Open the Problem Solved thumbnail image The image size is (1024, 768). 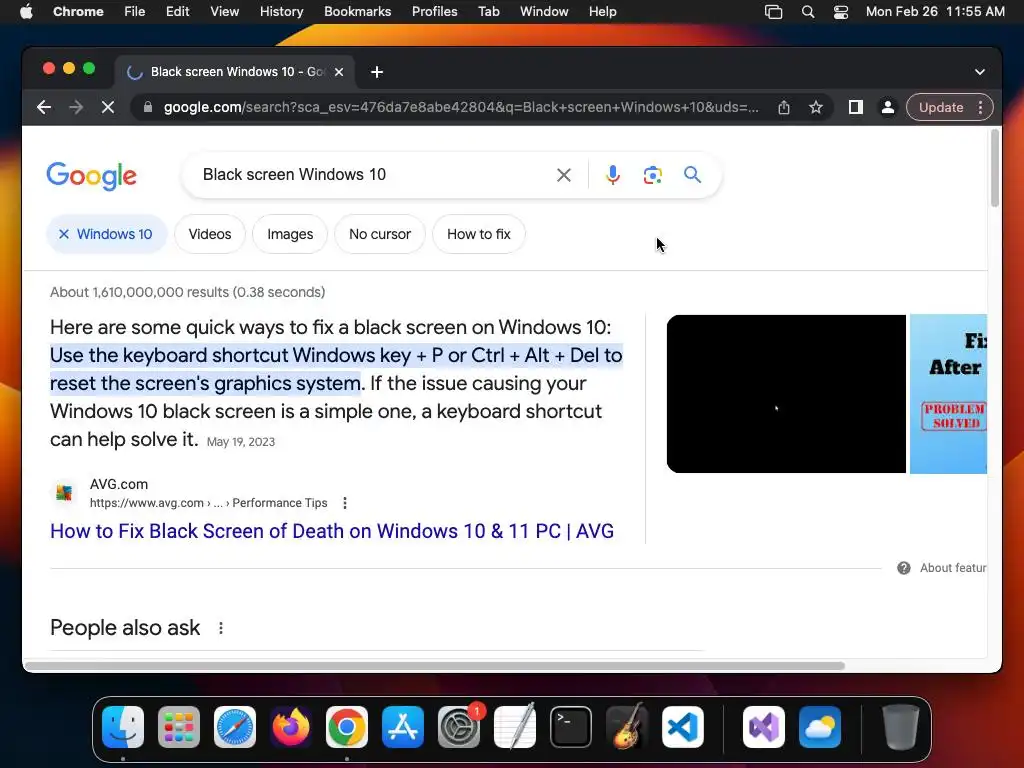click(948, 394)
